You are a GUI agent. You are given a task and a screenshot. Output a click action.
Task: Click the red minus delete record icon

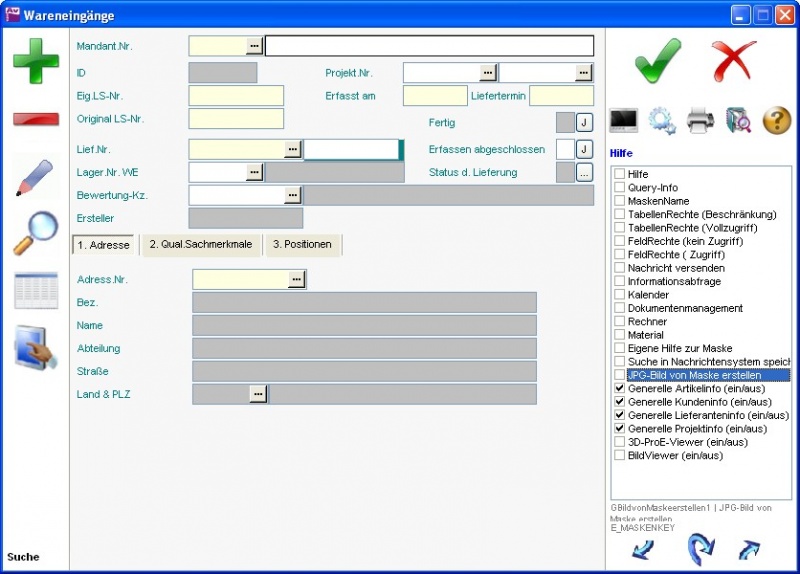coord(35,119)
